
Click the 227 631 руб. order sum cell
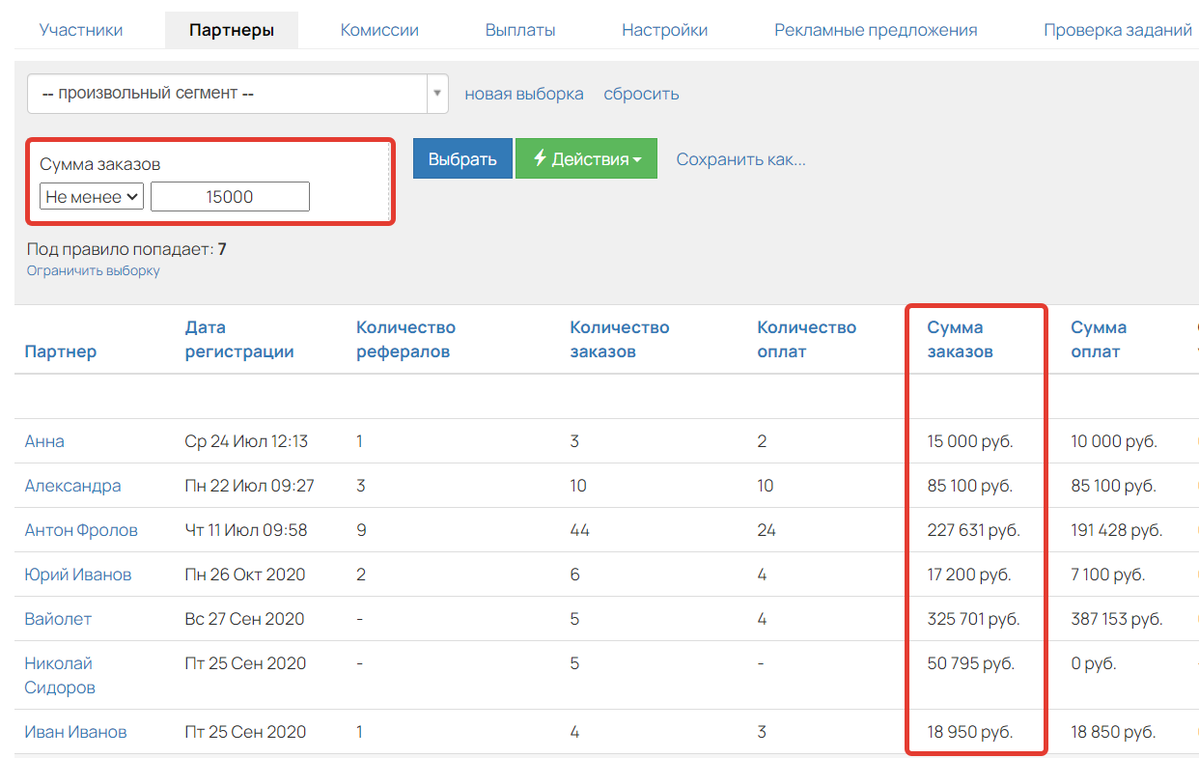973,530
